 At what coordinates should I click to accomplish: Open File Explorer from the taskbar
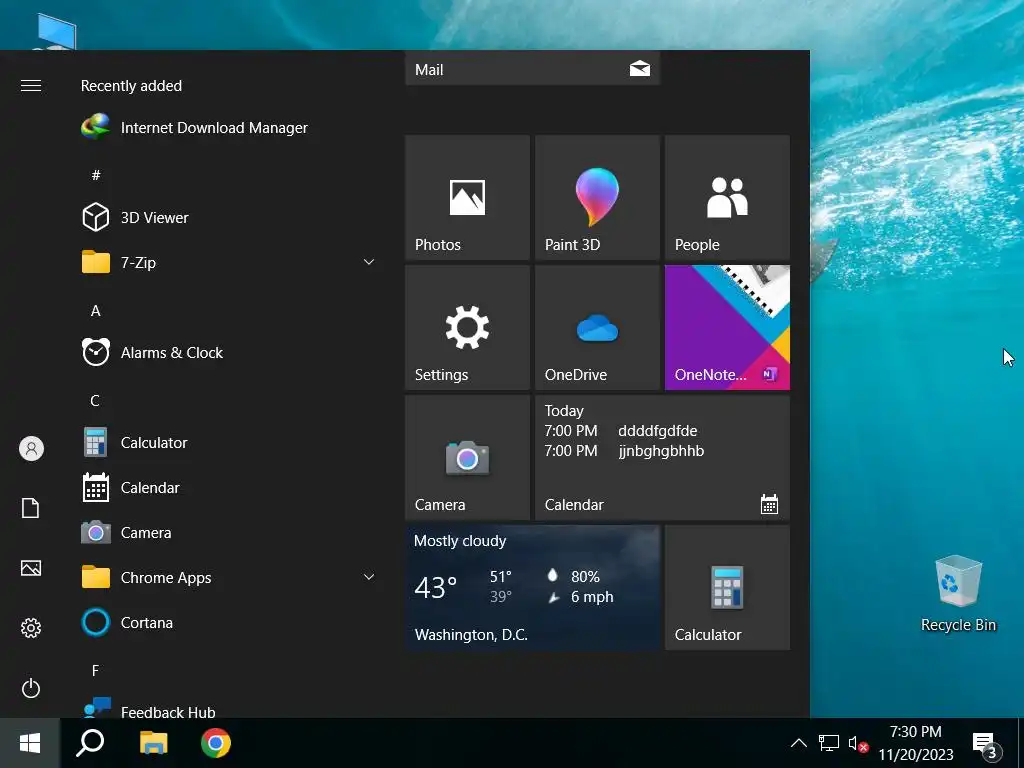153,743
